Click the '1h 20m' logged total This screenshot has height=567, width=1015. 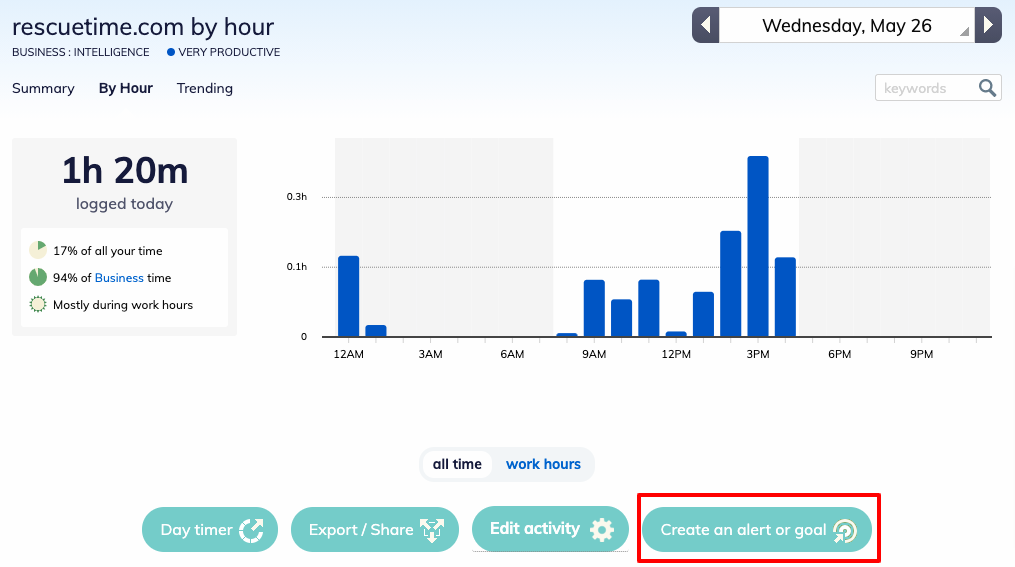125,171
